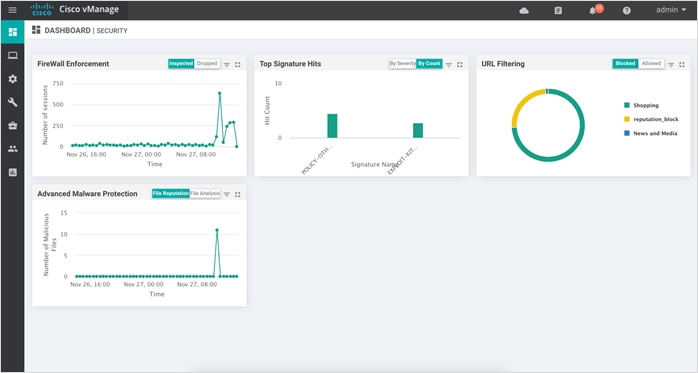Image resolution: width=698 pixels, height=373 pixels.
Task: Click the EXPLOIT-KIT signature bar
Action: point(418,130)
